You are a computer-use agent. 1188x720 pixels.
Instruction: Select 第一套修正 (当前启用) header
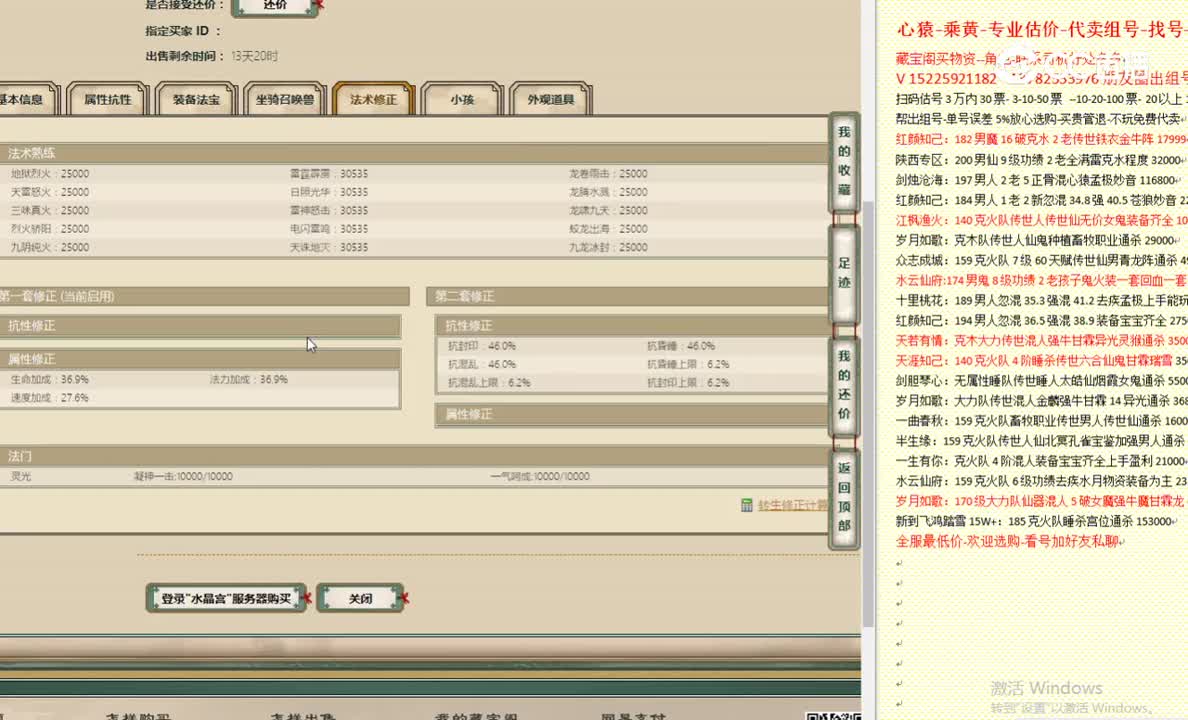204,296
